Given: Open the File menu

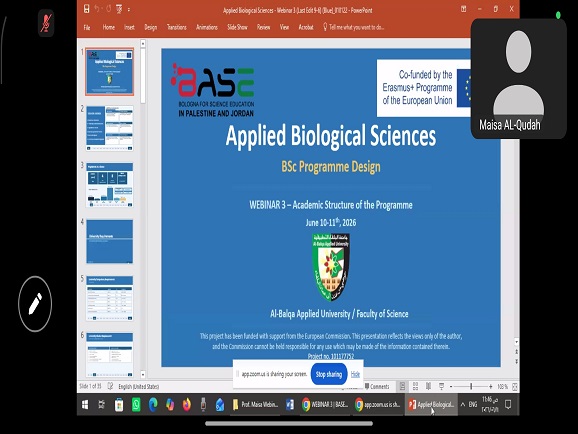Looking at the screenshot, I should click(87, 27).
